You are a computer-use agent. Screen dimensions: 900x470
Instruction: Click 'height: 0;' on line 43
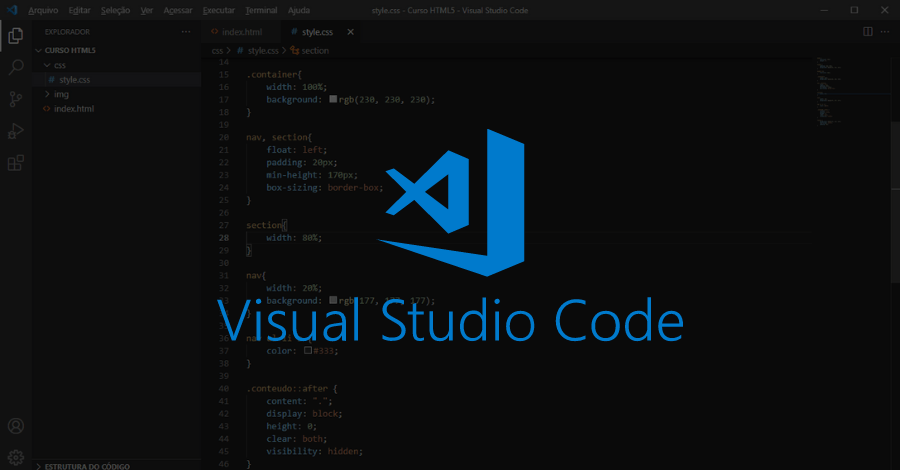291,426
